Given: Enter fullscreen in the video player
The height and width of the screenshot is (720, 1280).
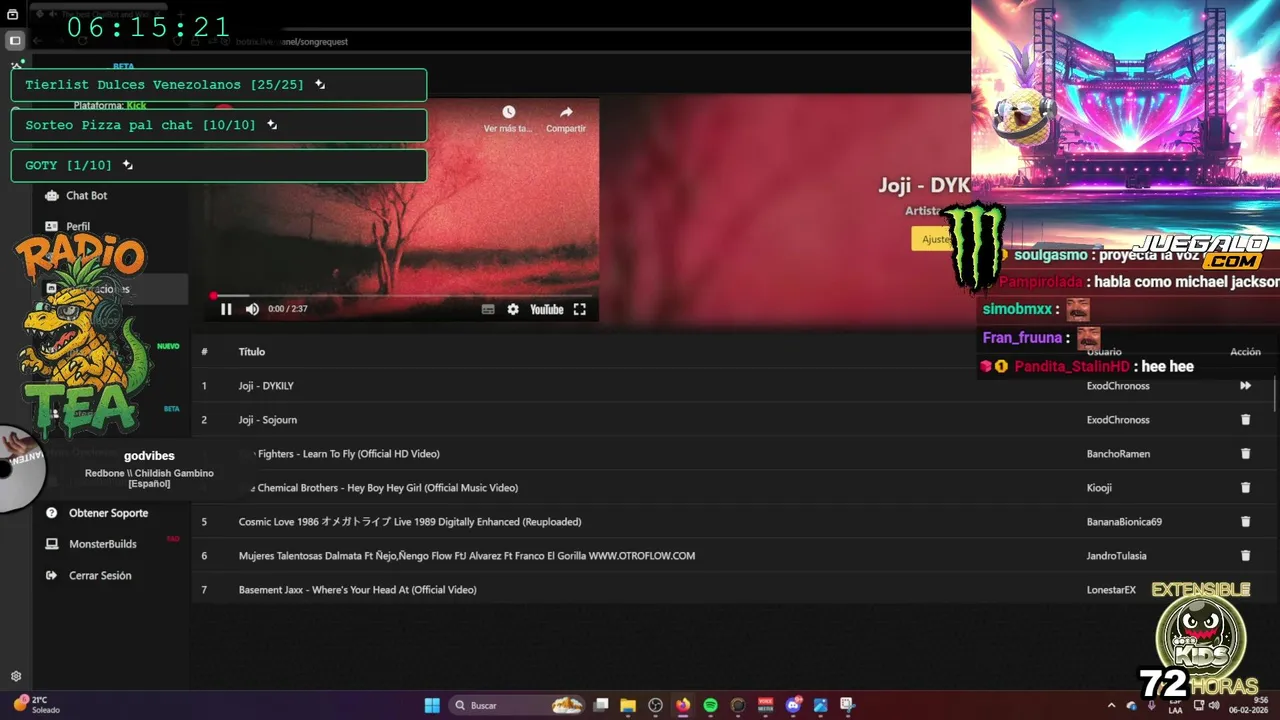Looking at the screenshot, I should coord(579,309).
